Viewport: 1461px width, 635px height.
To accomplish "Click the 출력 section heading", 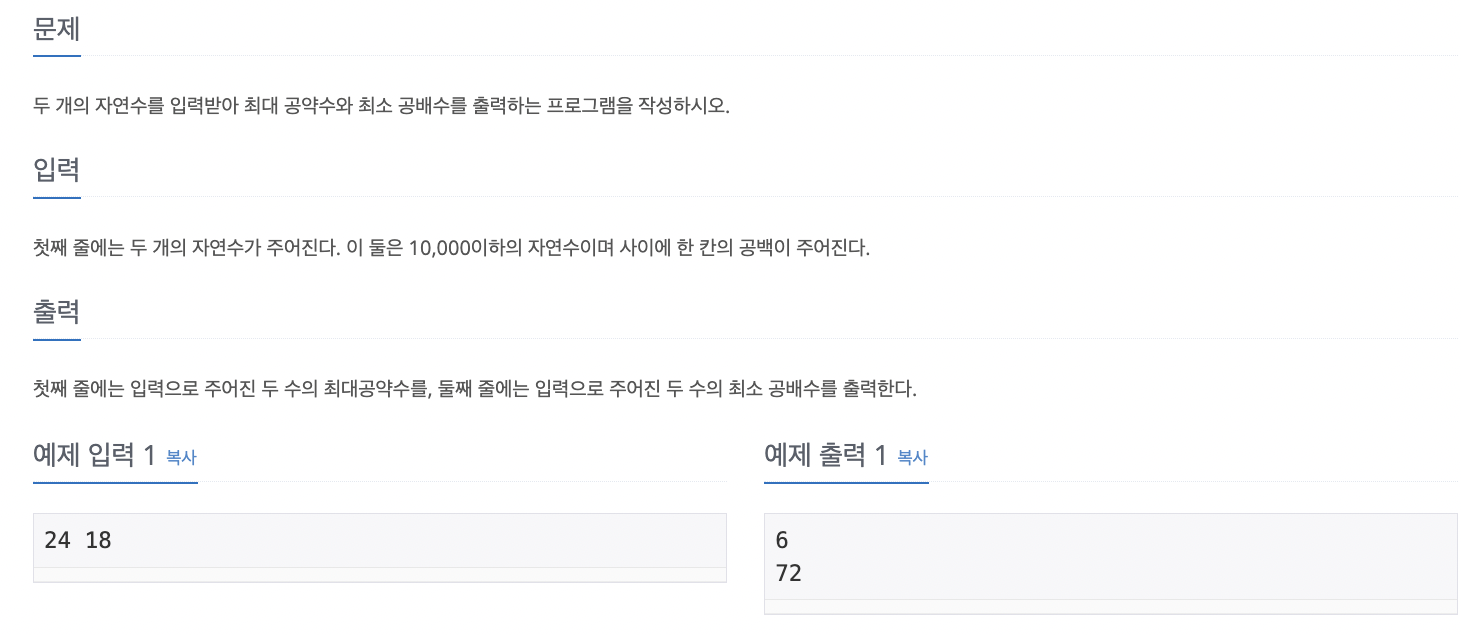I will pos(56,311).
